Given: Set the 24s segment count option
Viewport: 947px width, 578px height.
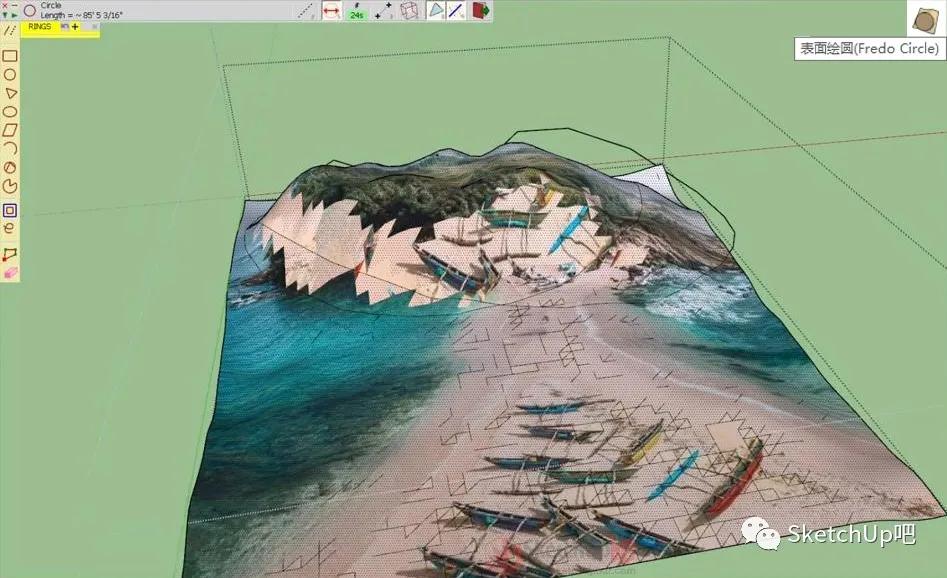Looking at the screenshot, I should coord(356,11).
